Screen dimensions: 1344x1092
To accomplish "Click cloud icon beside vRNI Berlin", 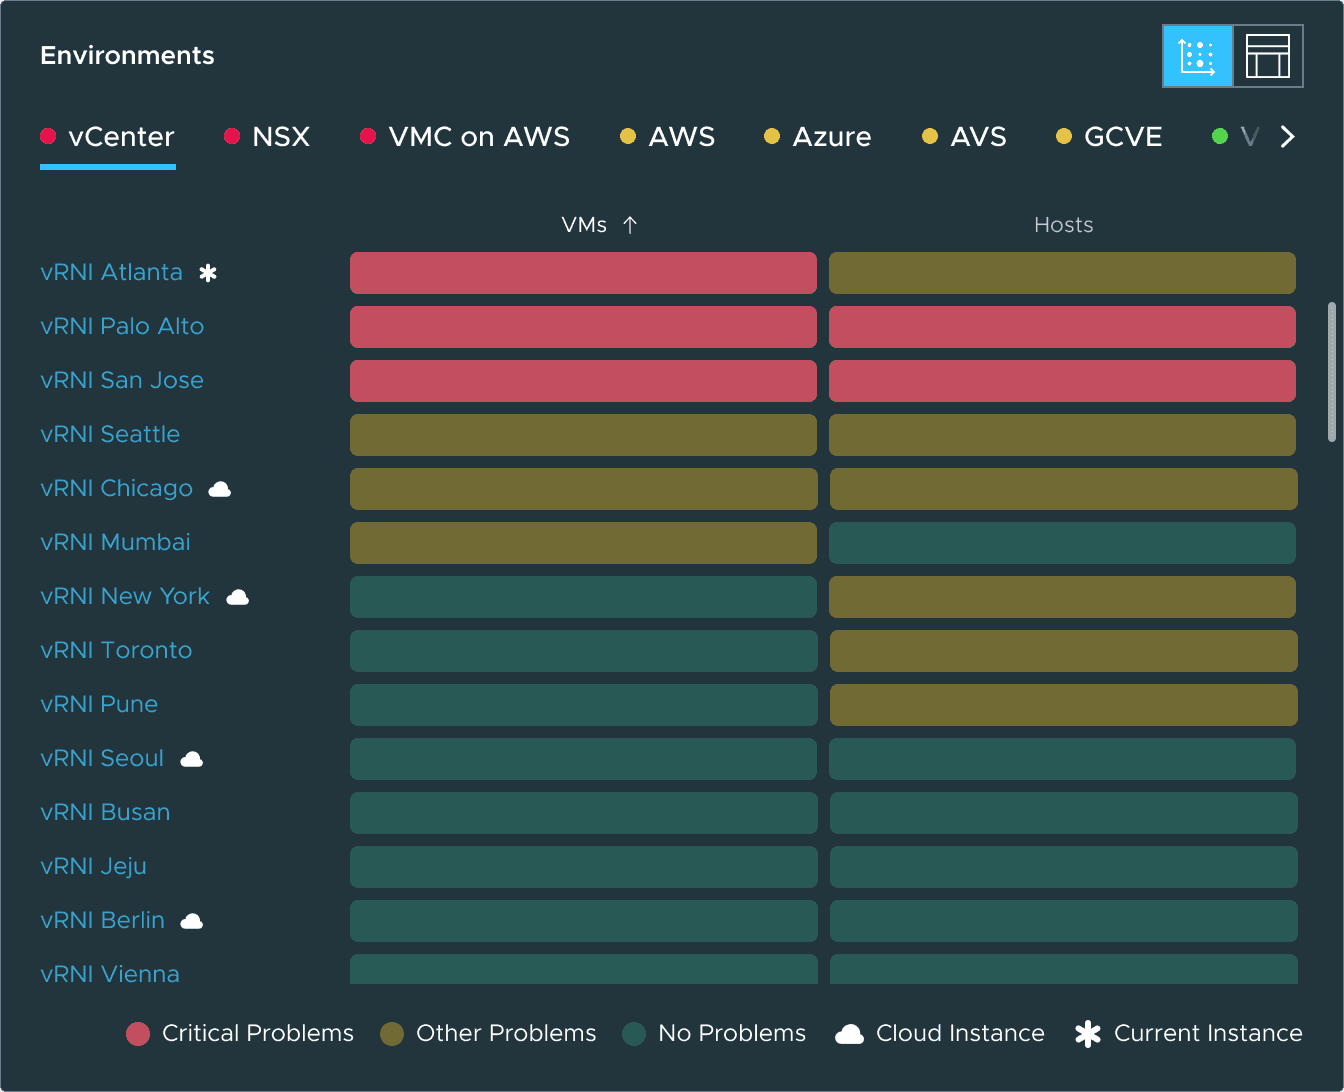I will (x=192, y=921).
